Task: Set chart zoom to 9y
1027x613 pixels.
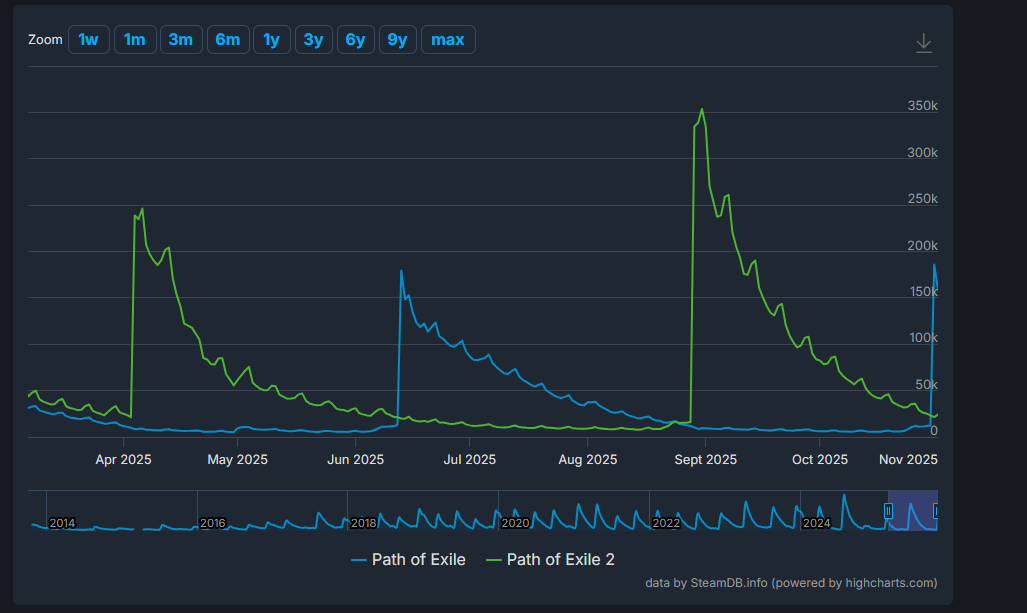Action: pyautogui.click(x=398, y=40)
